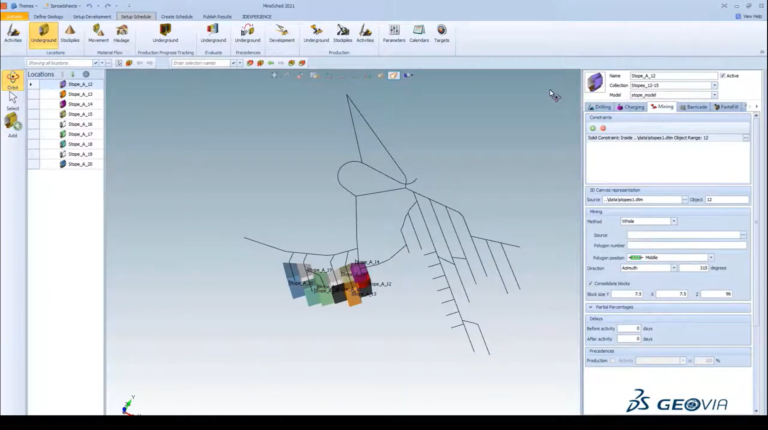Click the Add location icon

(13, 125)
